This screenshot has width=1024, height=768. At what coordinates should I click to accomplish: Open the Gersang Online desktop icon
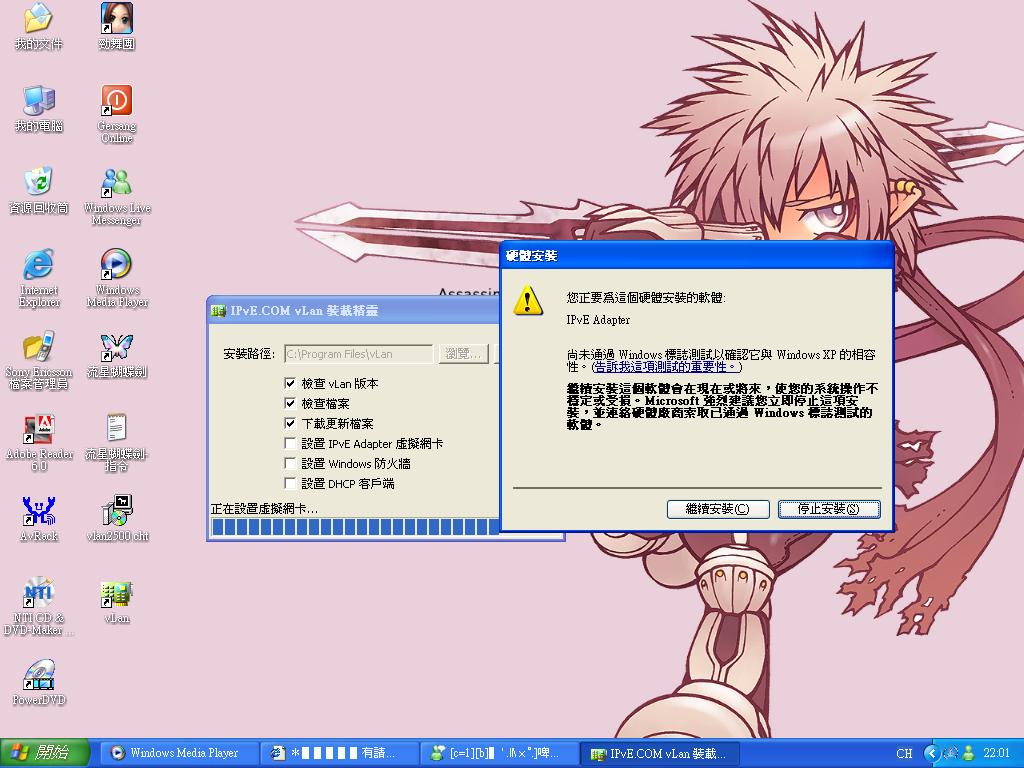tap(117, 102)
